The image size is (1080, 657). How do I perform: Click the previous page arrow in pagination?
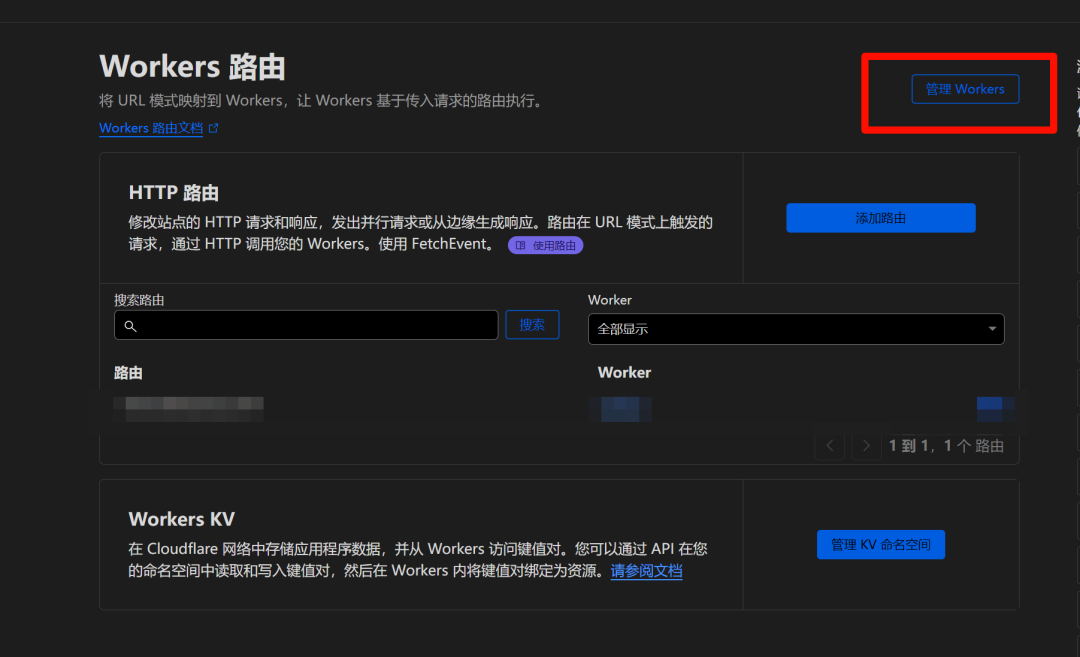(830, 446)
